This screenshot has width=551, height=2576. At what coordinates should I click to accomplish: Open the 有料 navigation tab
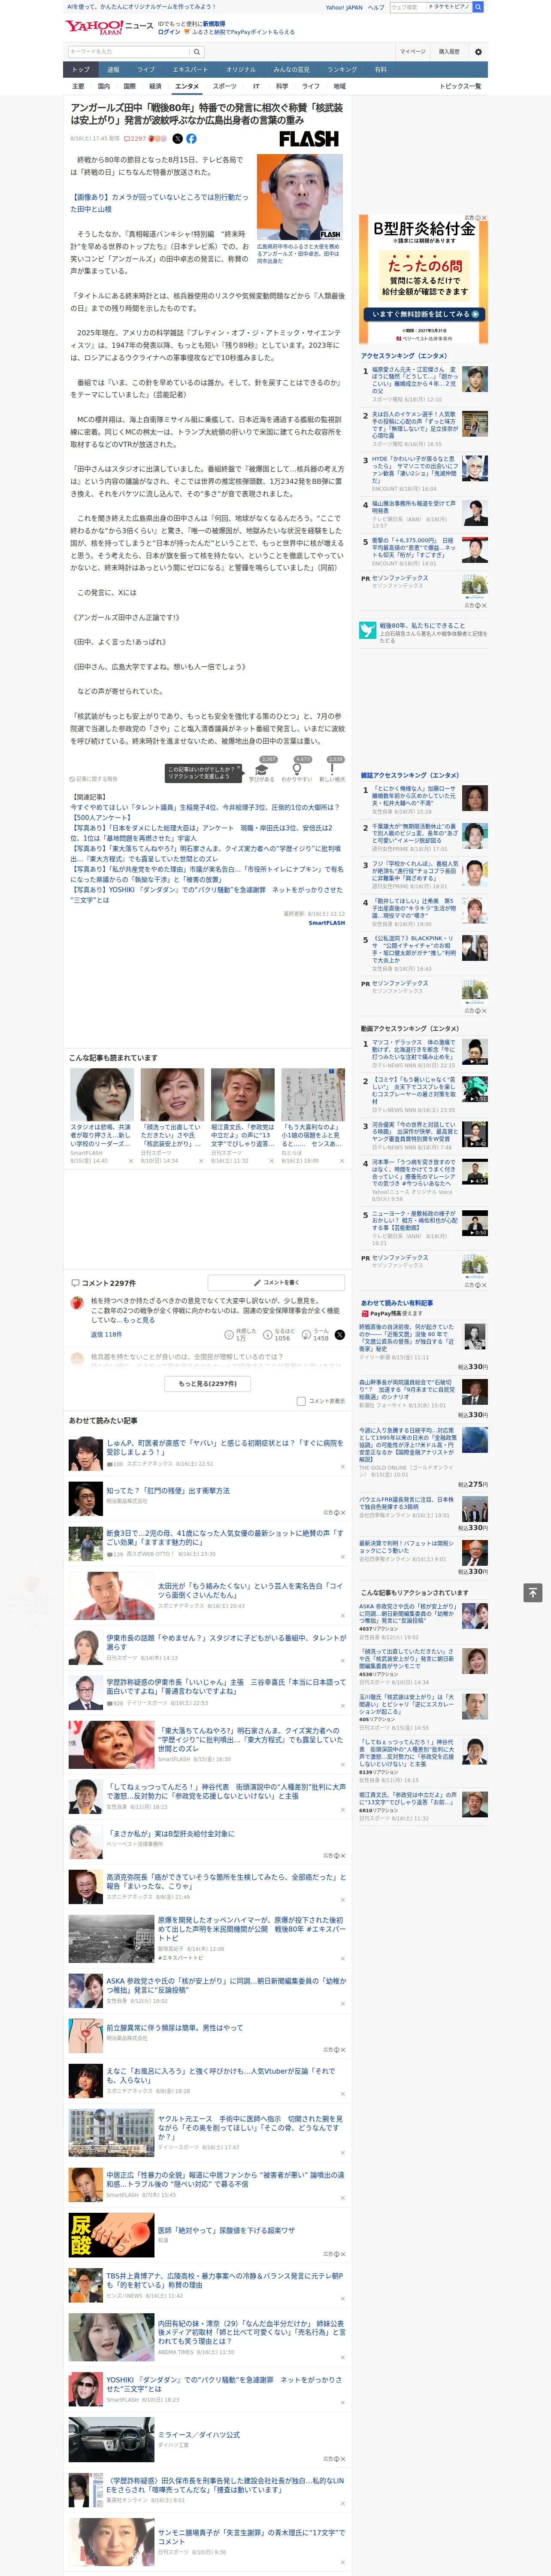coord(381,70)
